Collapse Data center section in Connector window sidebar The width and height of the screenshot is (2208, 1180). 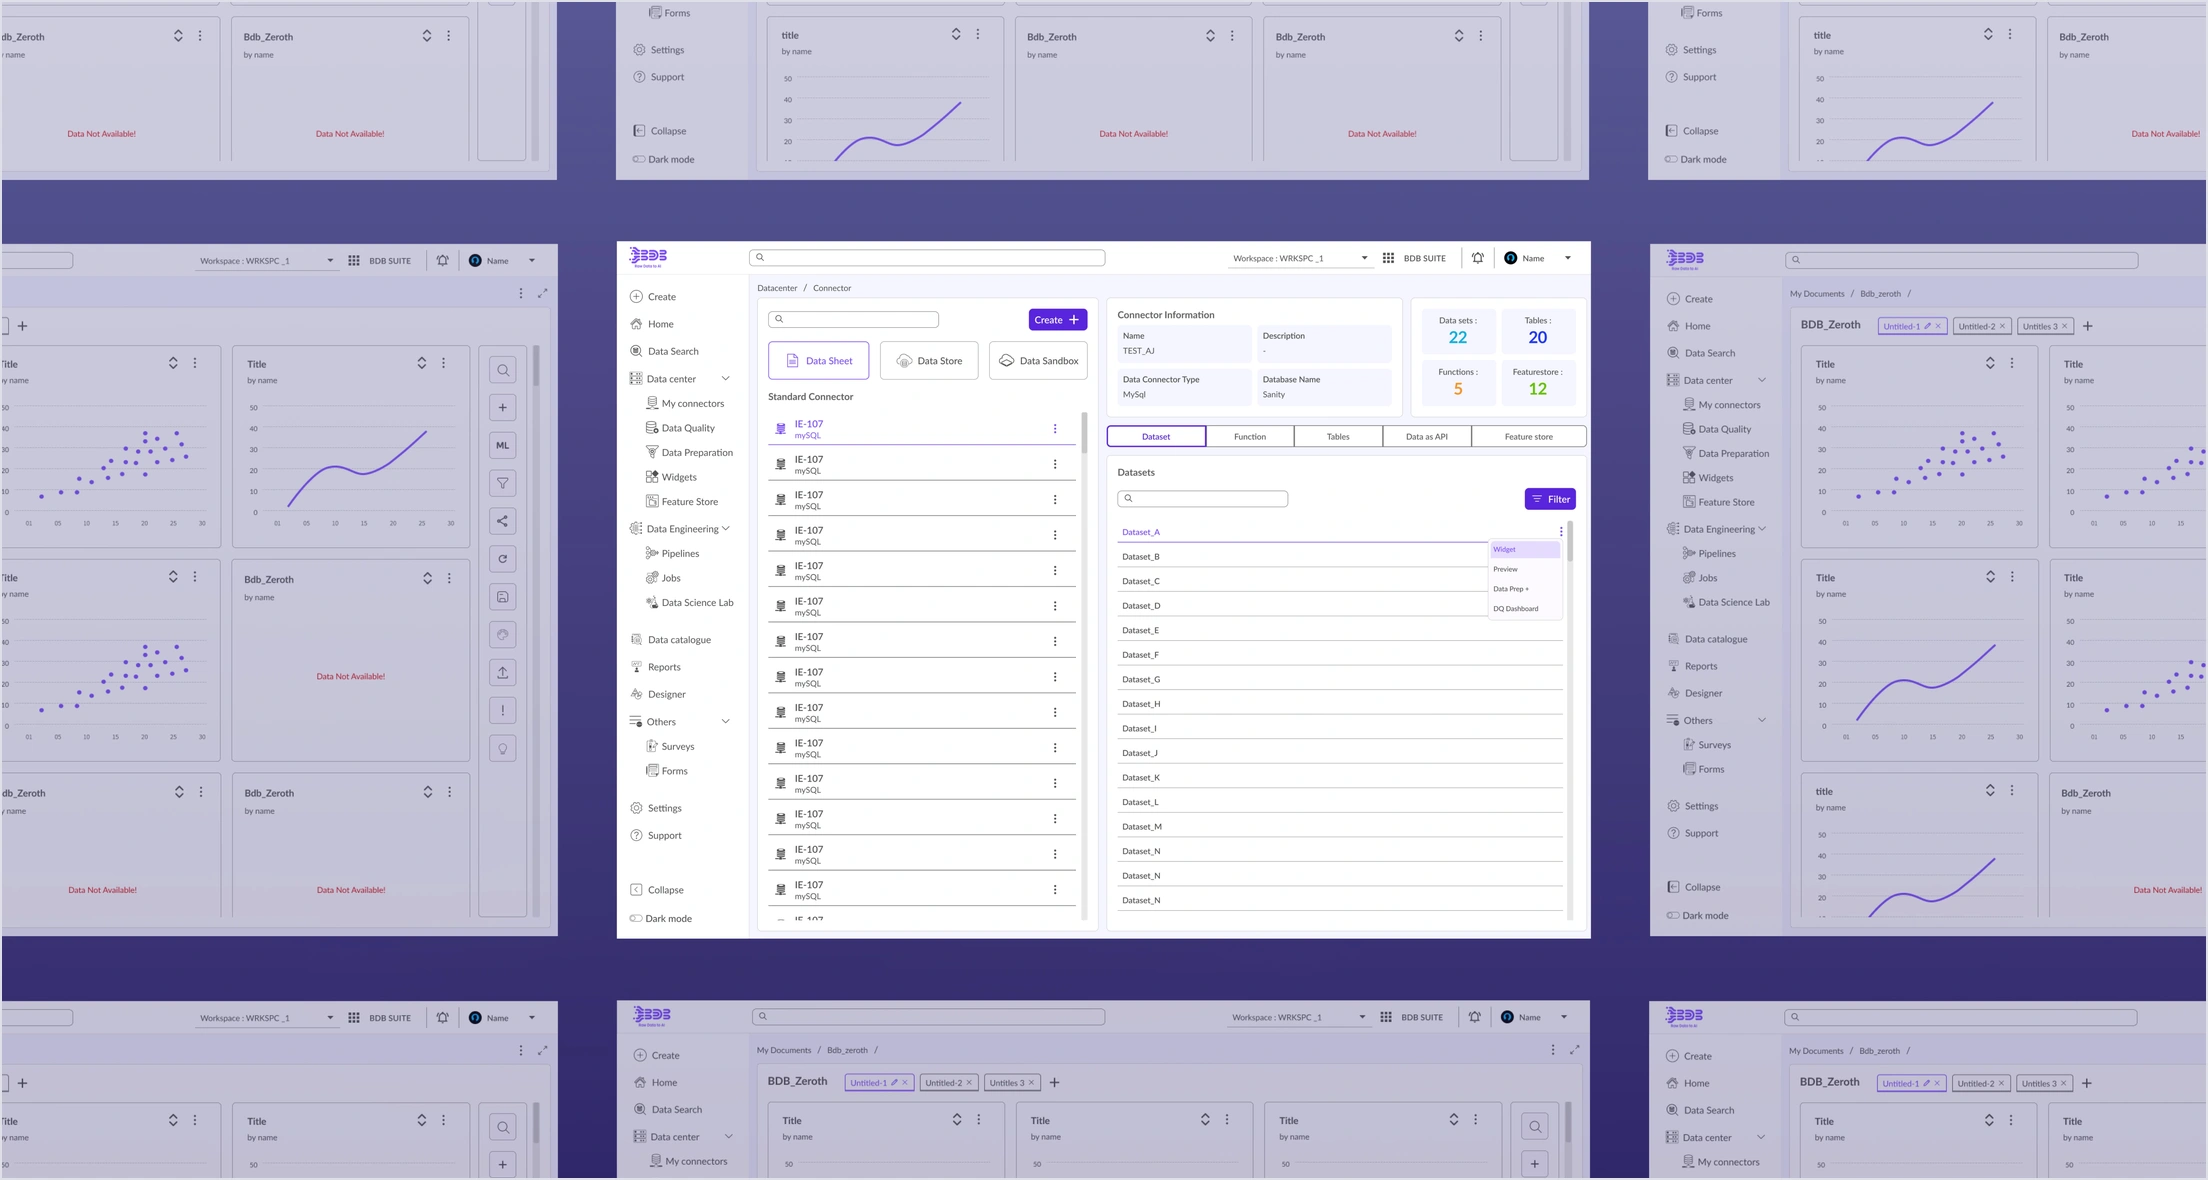click(x=726, y=379)
